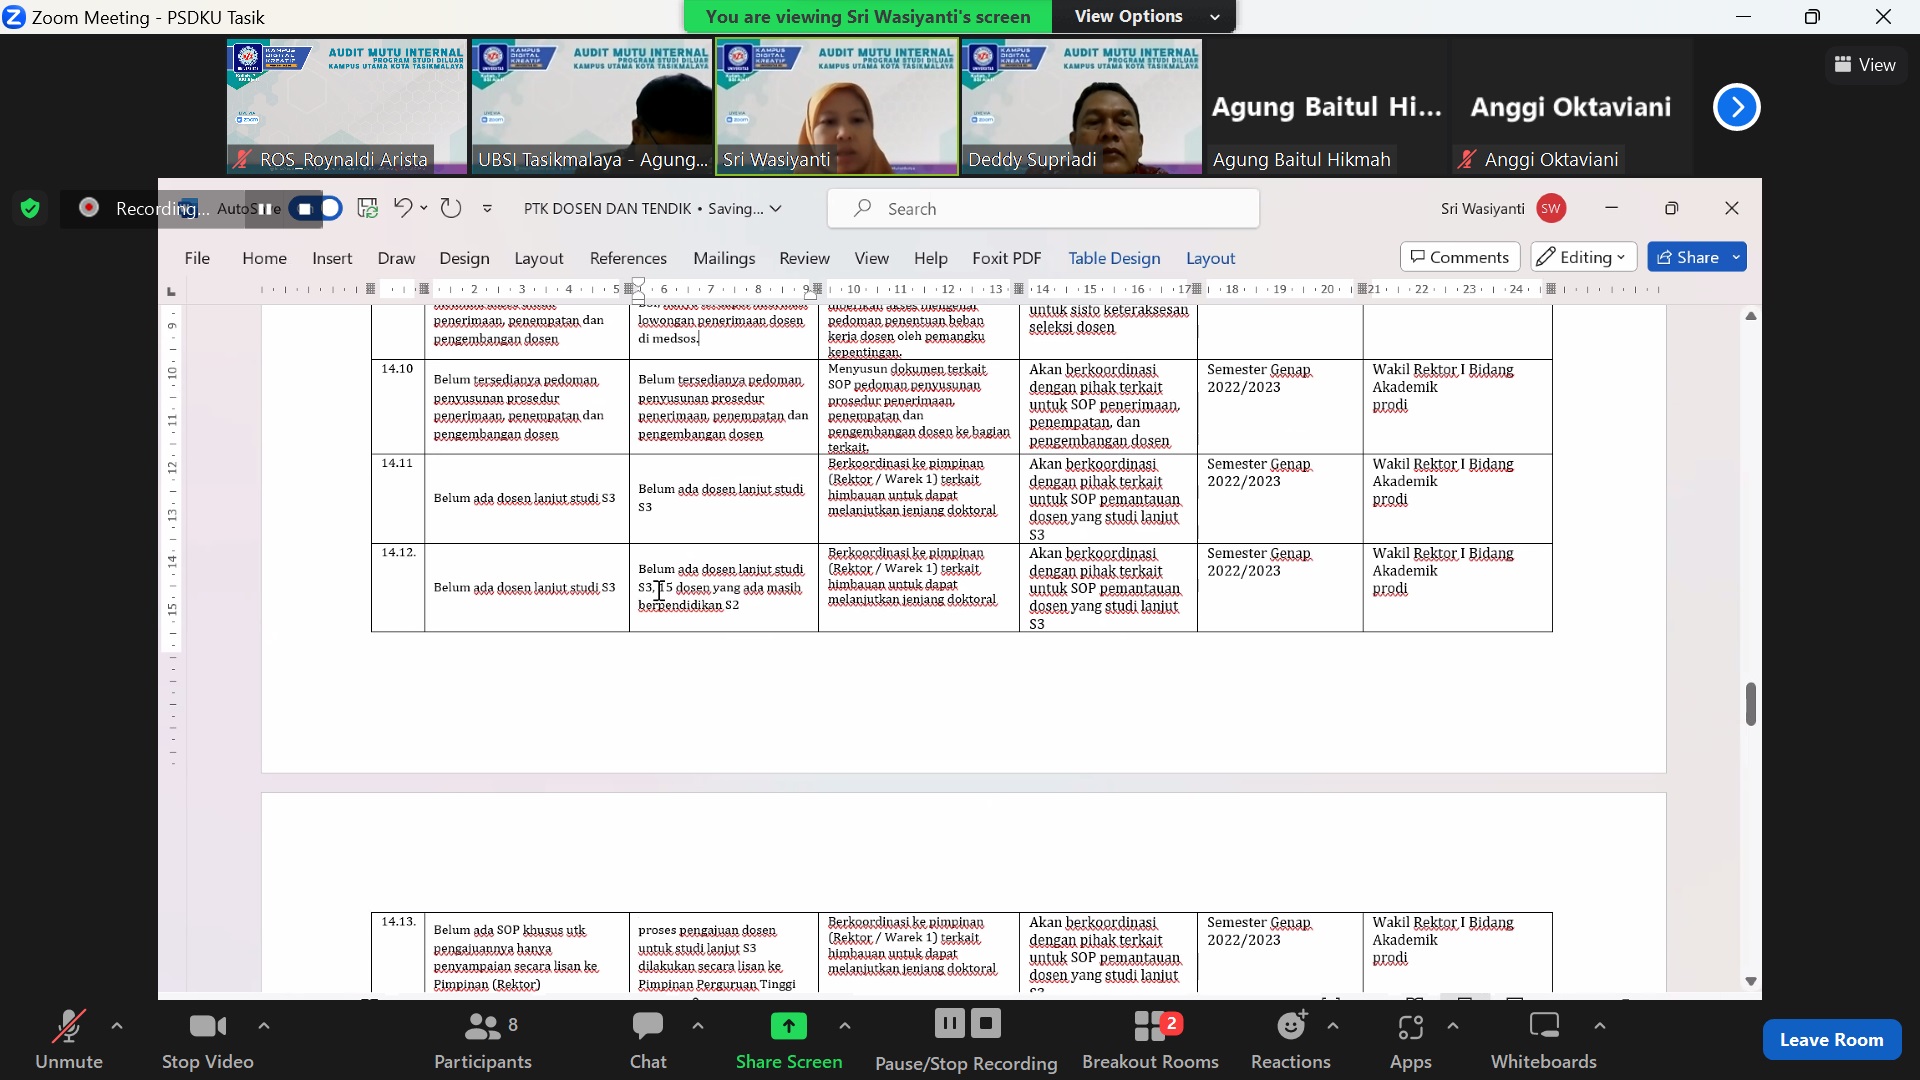Expand whiteboard options arrow
The width and height of the screenshot is (1920, 1080).
click(x=1600, y=1026)
